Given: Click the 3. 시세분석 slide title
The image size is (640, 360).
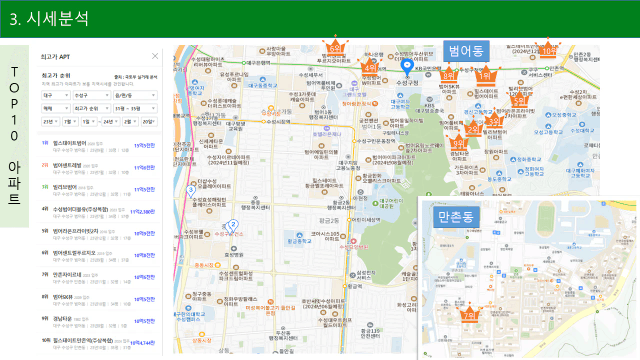Looking at the screenshot, I should click(x=49, y=19).
